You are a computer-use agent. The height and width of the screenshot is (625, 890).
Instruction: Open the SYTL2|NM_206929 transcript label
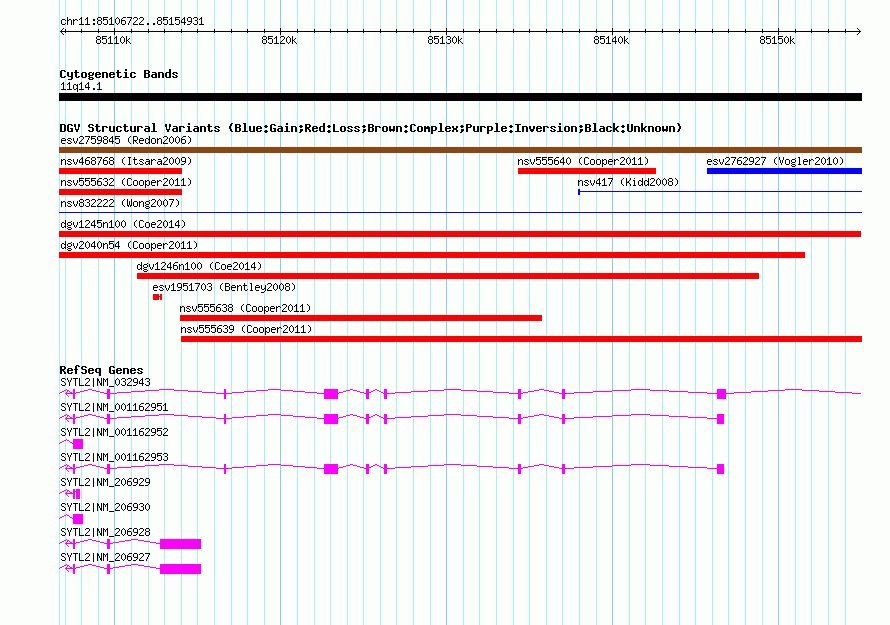pyautogui.click(x=106, y=483)
